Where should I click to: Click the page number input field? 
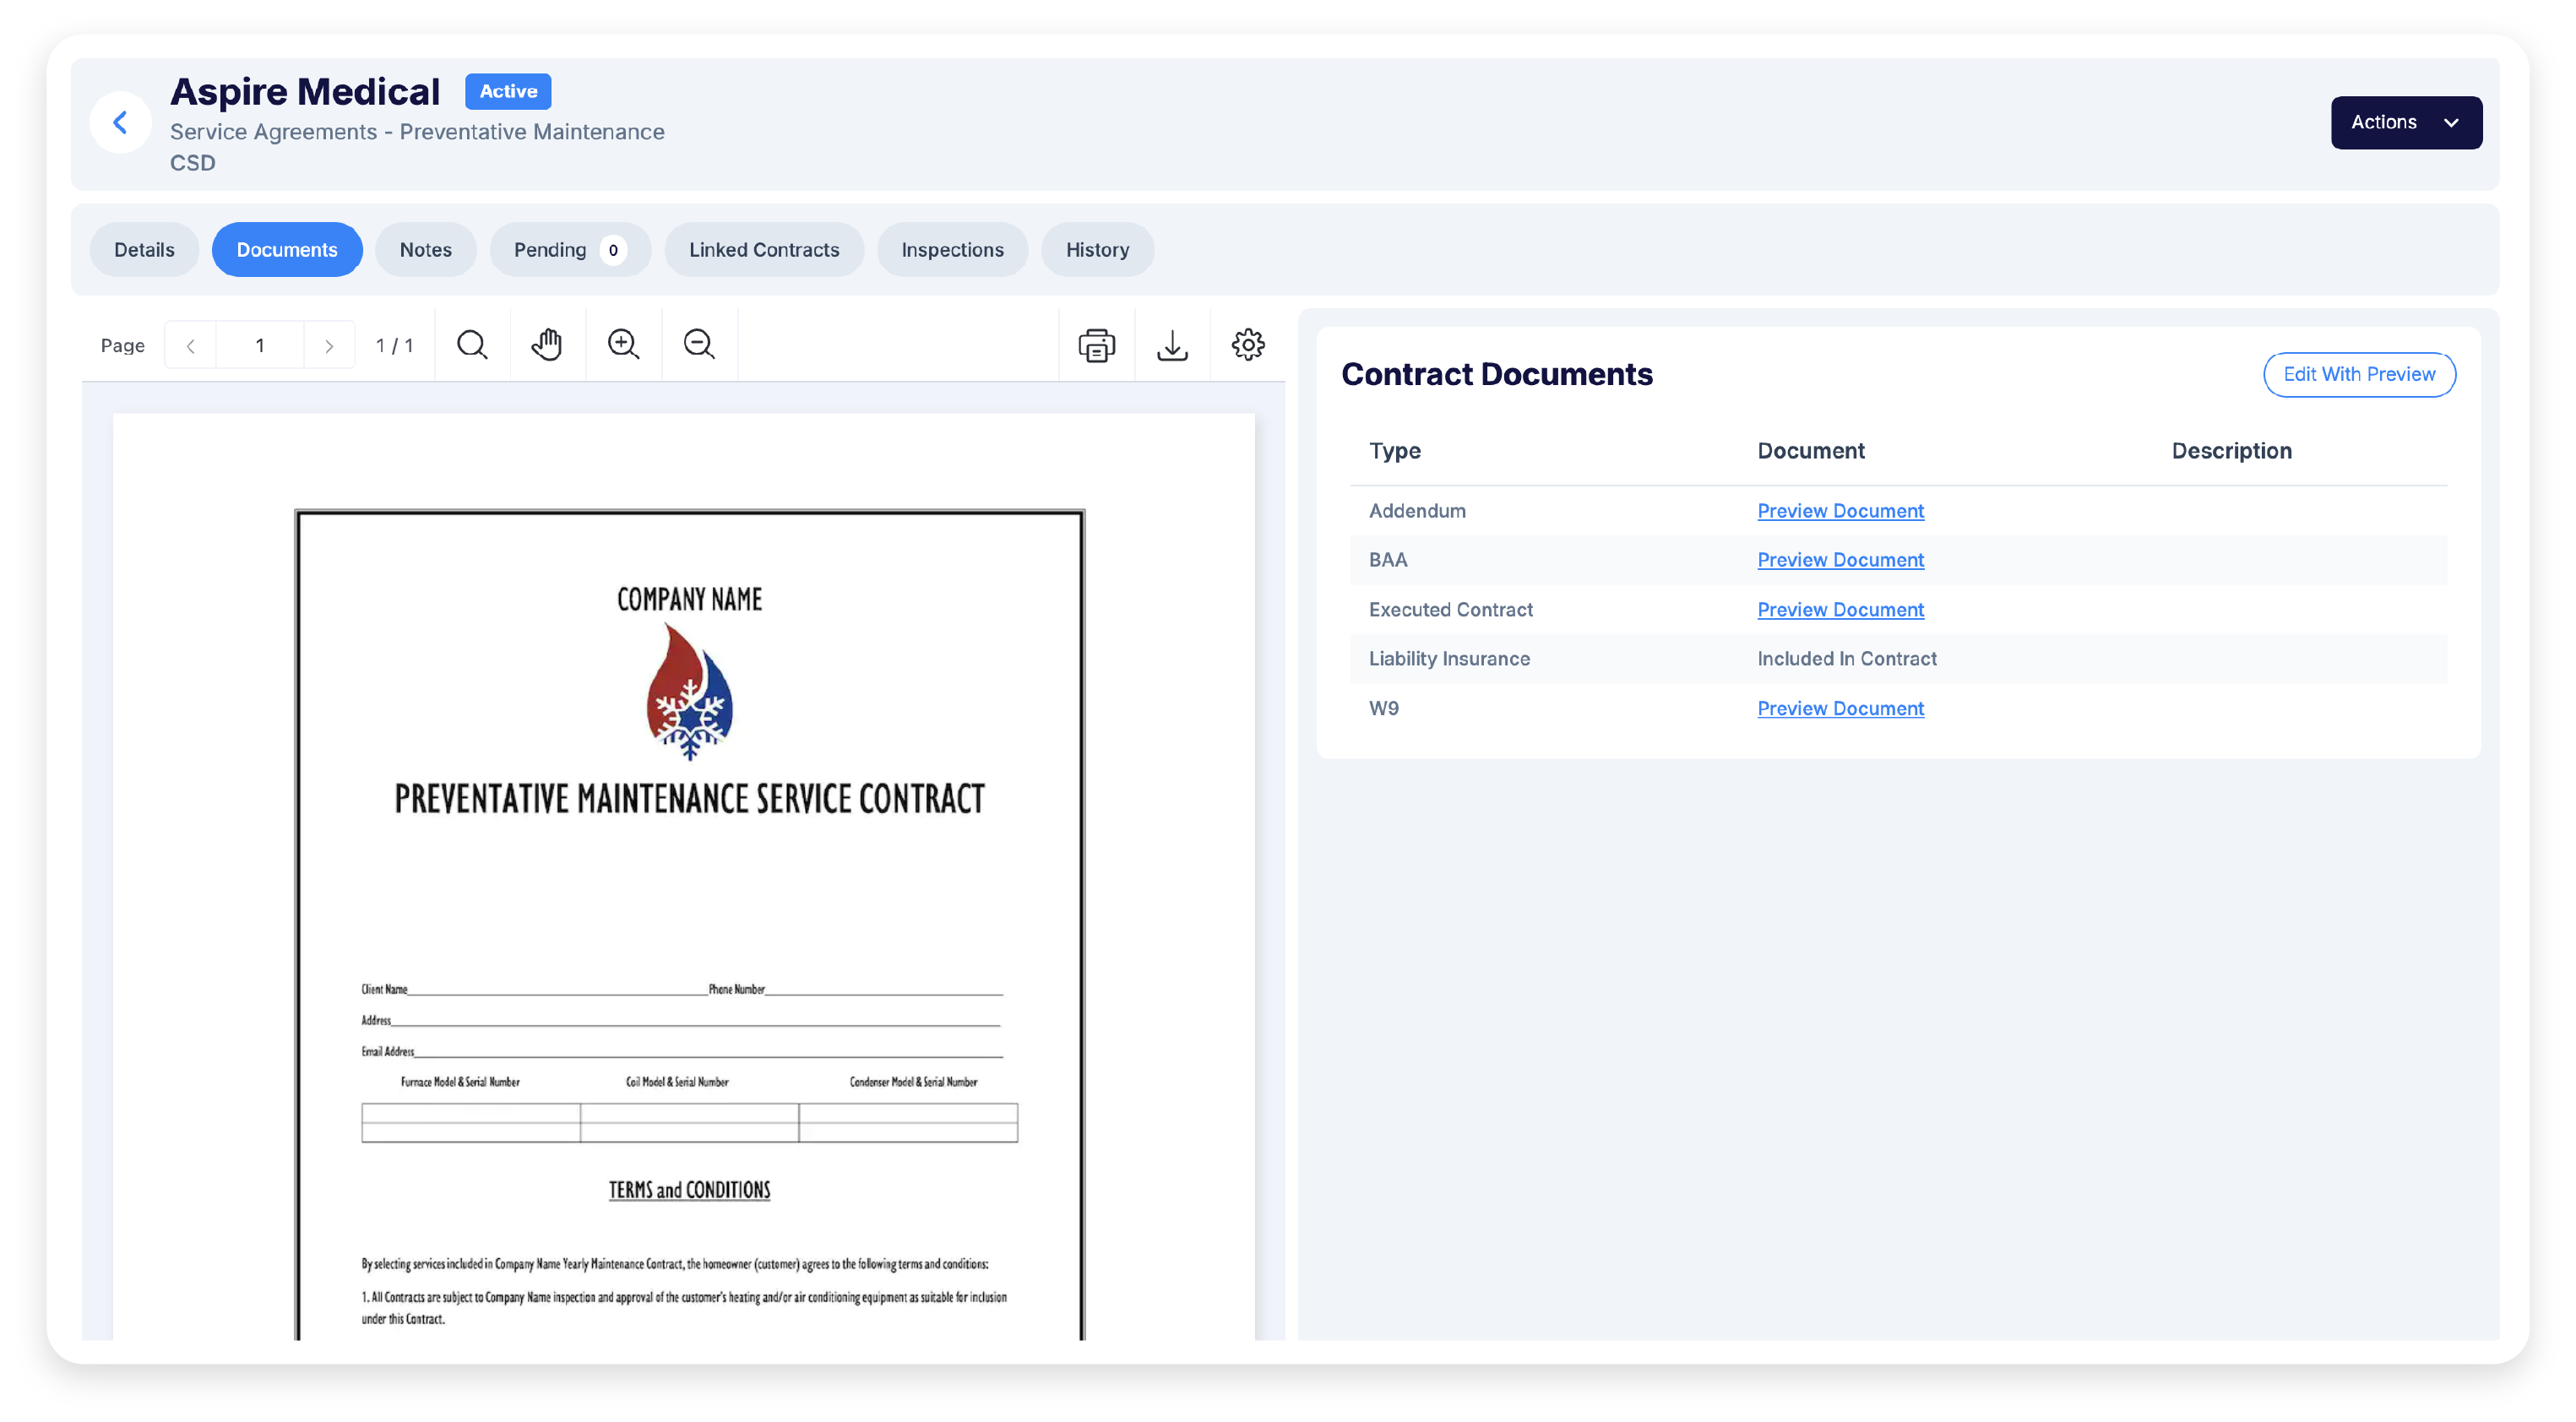tap(259, 344)
